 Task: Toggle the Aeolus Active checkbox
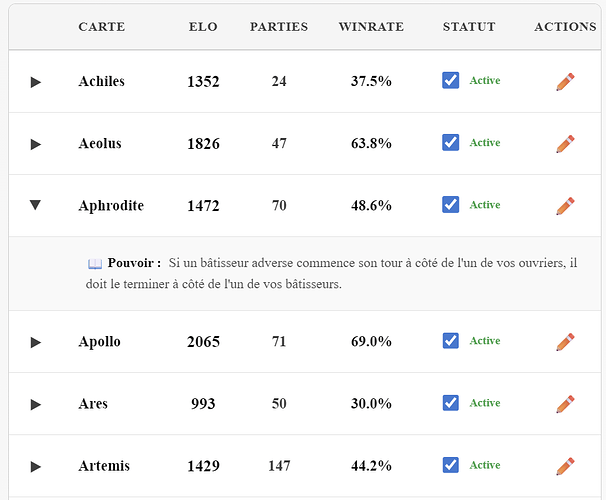pos(450,143)
